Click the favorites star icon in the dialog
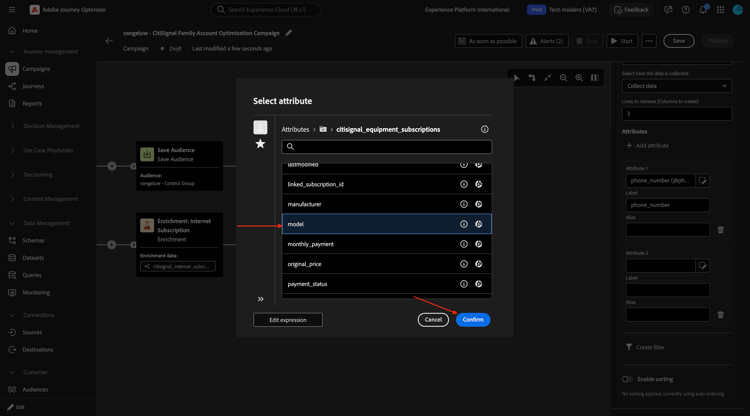750x416 pixels. pos(260,144)
